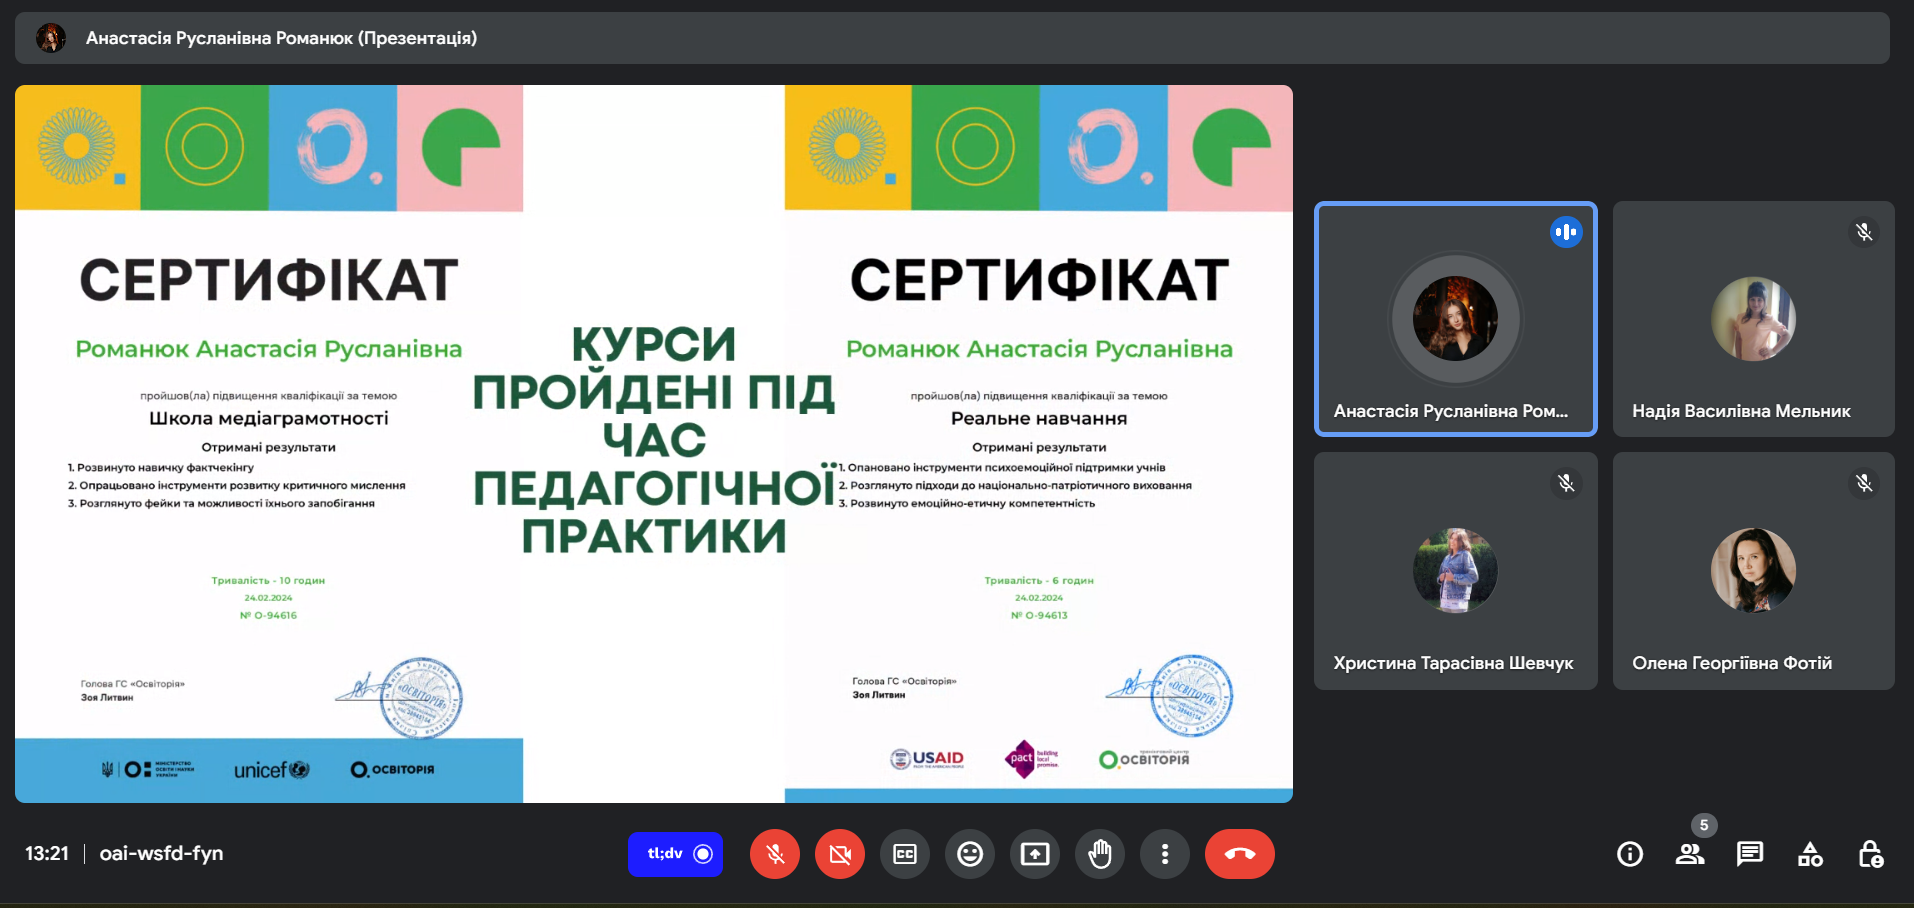Click the stamp seal on the left certificate
The width and height of the screenshot is (1914, 908).
[x=421, y=698]
